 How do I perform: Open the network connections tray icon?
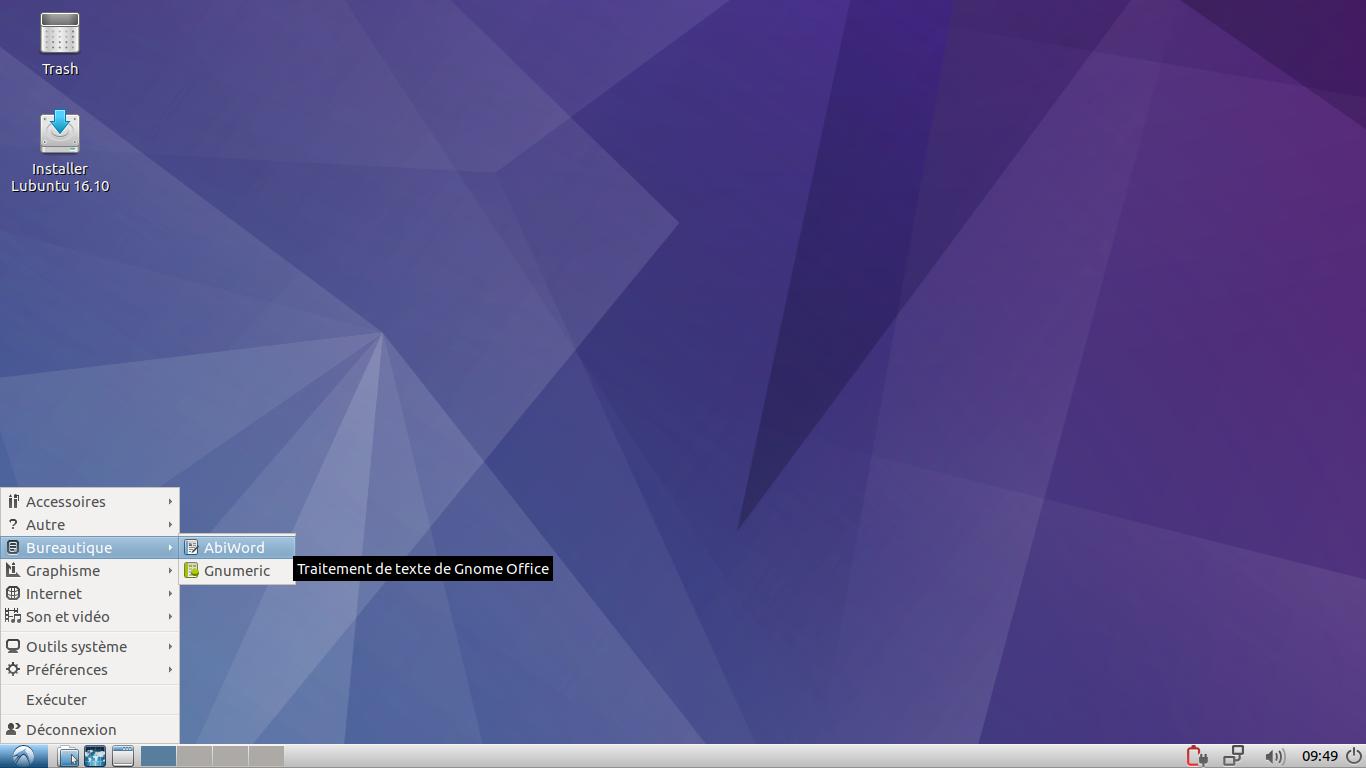[x=1234, y=756]
